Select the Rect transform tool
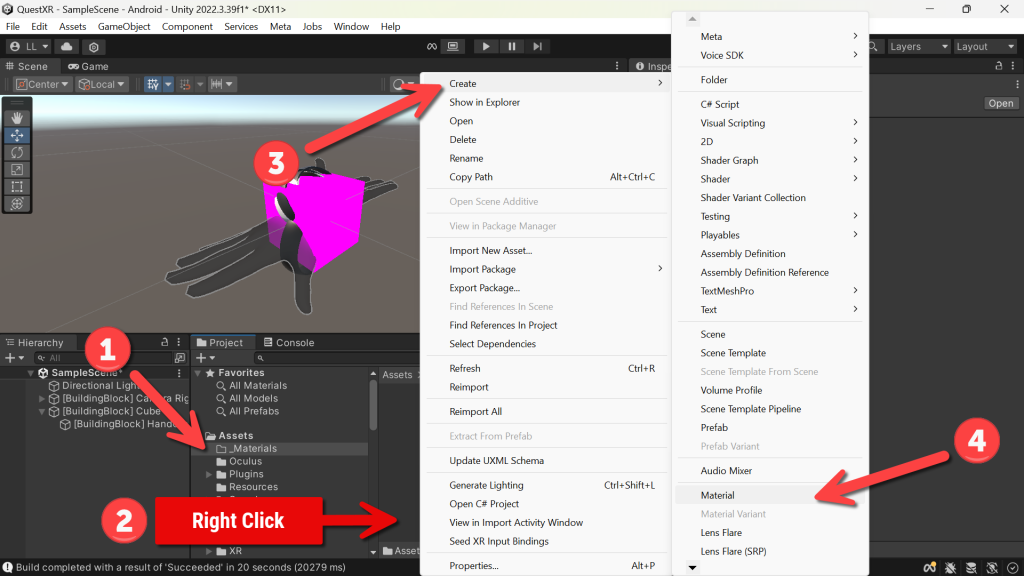1024x576 pixels. pyautogui.click(x=17, y=187)
